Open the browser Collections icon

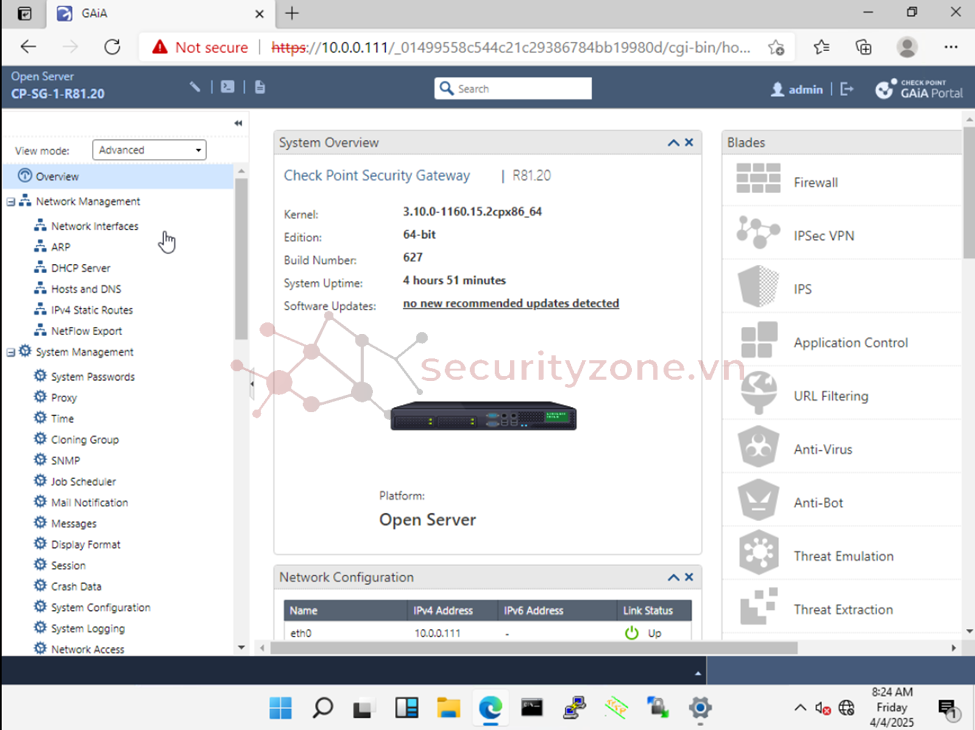coord(864,47)
